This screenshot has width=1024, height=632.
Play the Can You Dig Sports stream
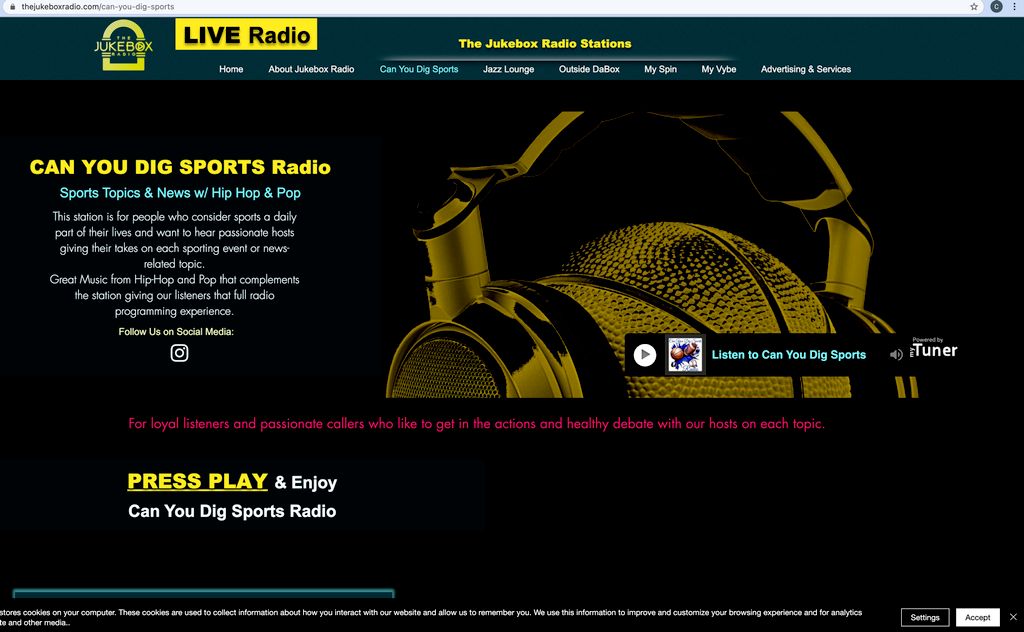(645, 355)
